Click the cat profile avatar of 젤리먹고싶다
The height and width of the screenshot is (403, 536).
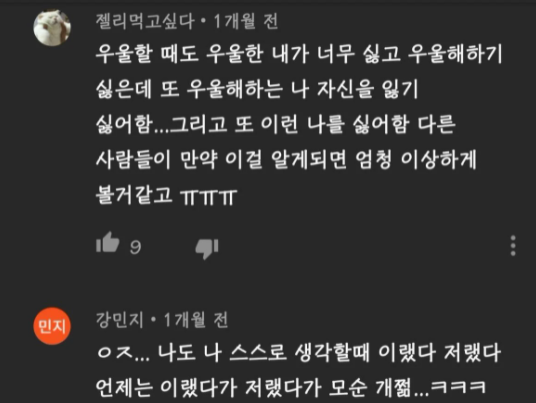click(52, 28)
